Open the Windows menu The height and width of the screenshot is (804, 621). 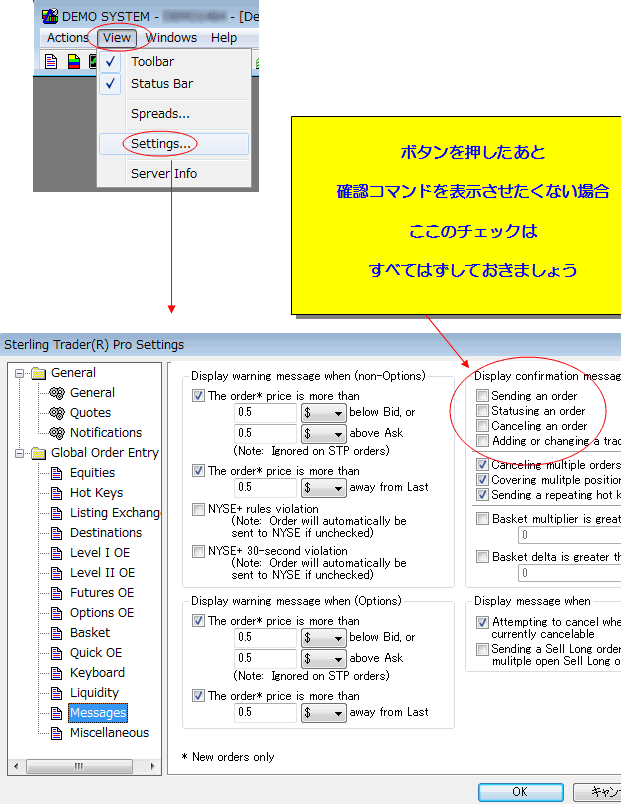tap(171, 38)
